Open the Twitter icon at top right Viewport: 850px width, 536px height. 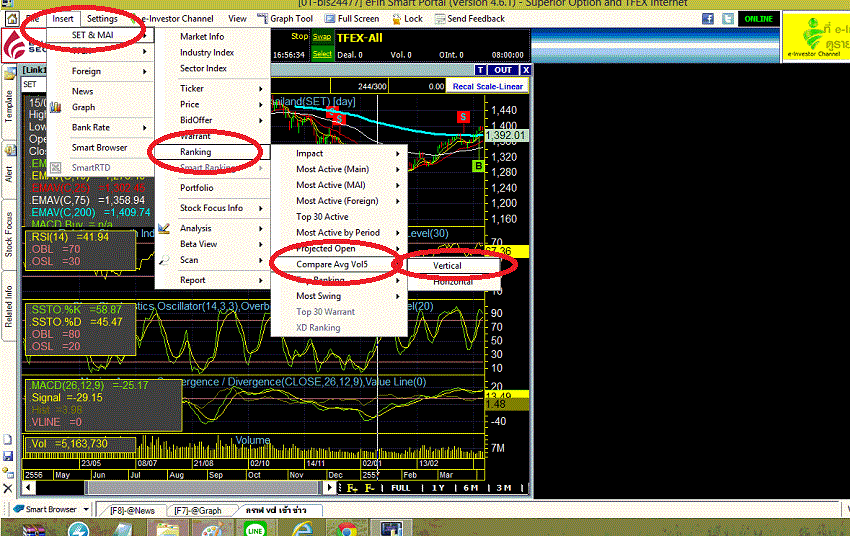click(x=727, y=19)
